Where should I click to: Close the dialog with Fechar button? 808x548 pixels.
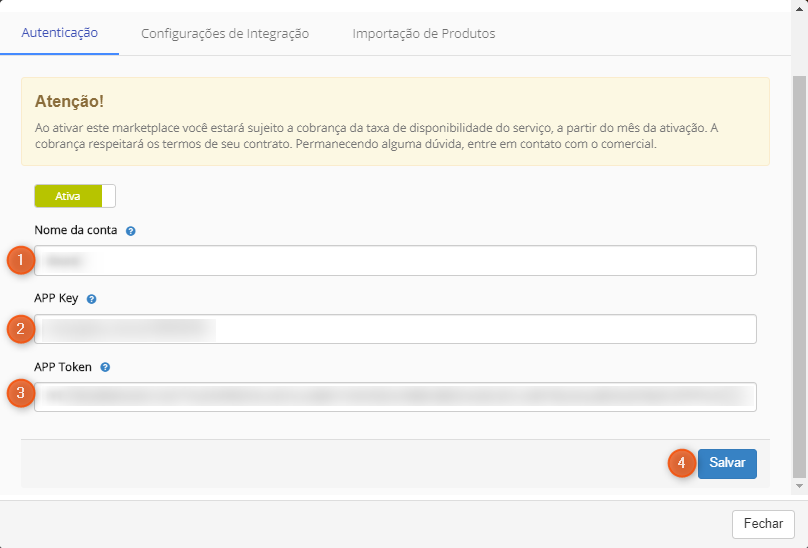coord(763,523)
